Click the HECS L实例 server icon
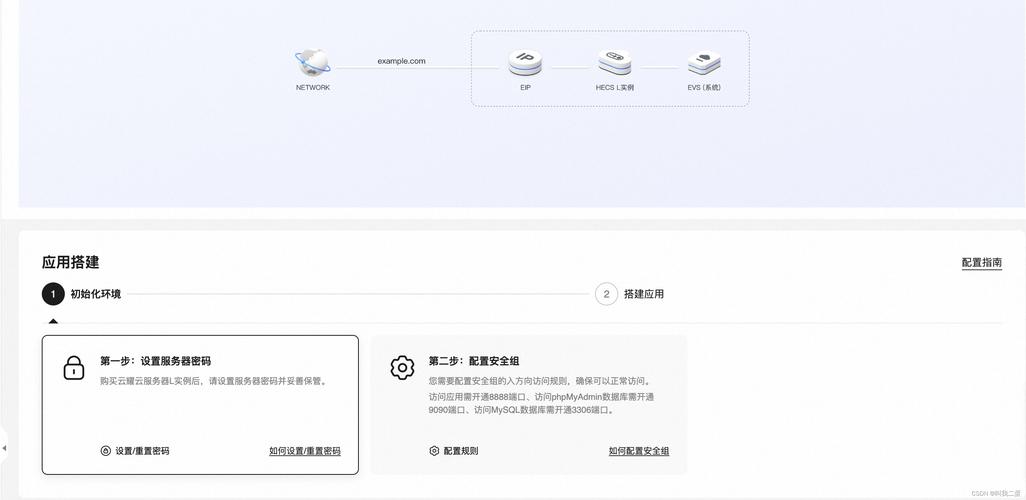This screenshot has width=1026, height=500. (x=614, y=63)
